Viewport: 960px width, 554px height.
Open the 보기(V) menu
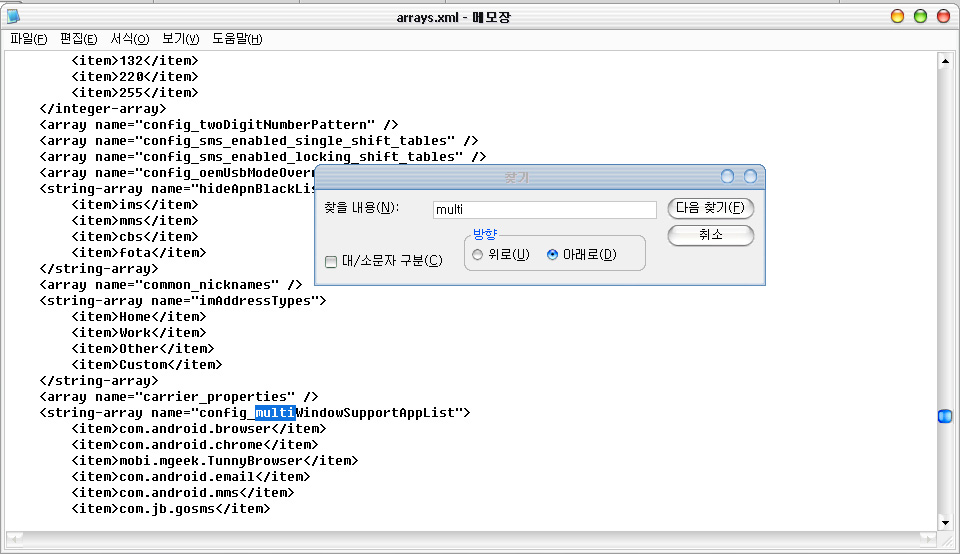pos(181,39)
